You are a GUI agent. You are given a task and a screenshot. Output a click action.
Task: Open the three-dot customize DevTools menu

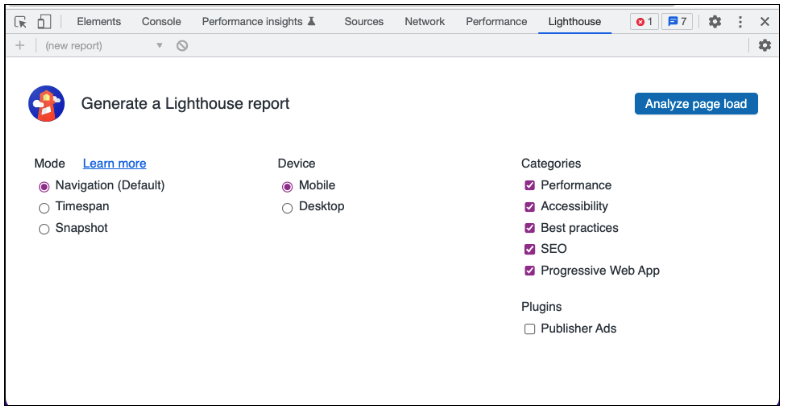pyautogui.click(x=740, y=22)
